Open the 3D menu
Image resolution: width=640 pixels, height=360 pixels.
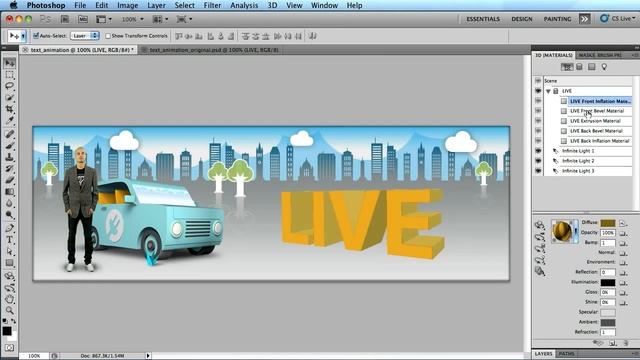click(x=272, y=5)
